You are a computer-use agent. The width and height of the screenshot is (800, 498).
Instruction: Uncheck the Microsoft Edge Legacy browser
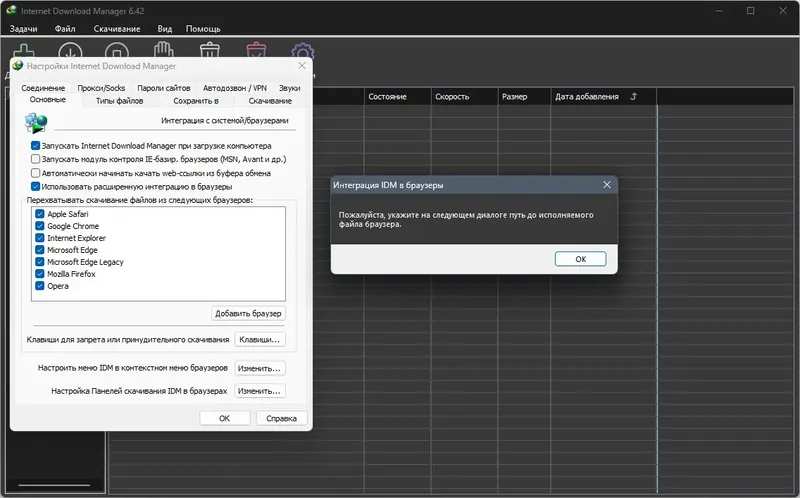(x=40, y=262)
